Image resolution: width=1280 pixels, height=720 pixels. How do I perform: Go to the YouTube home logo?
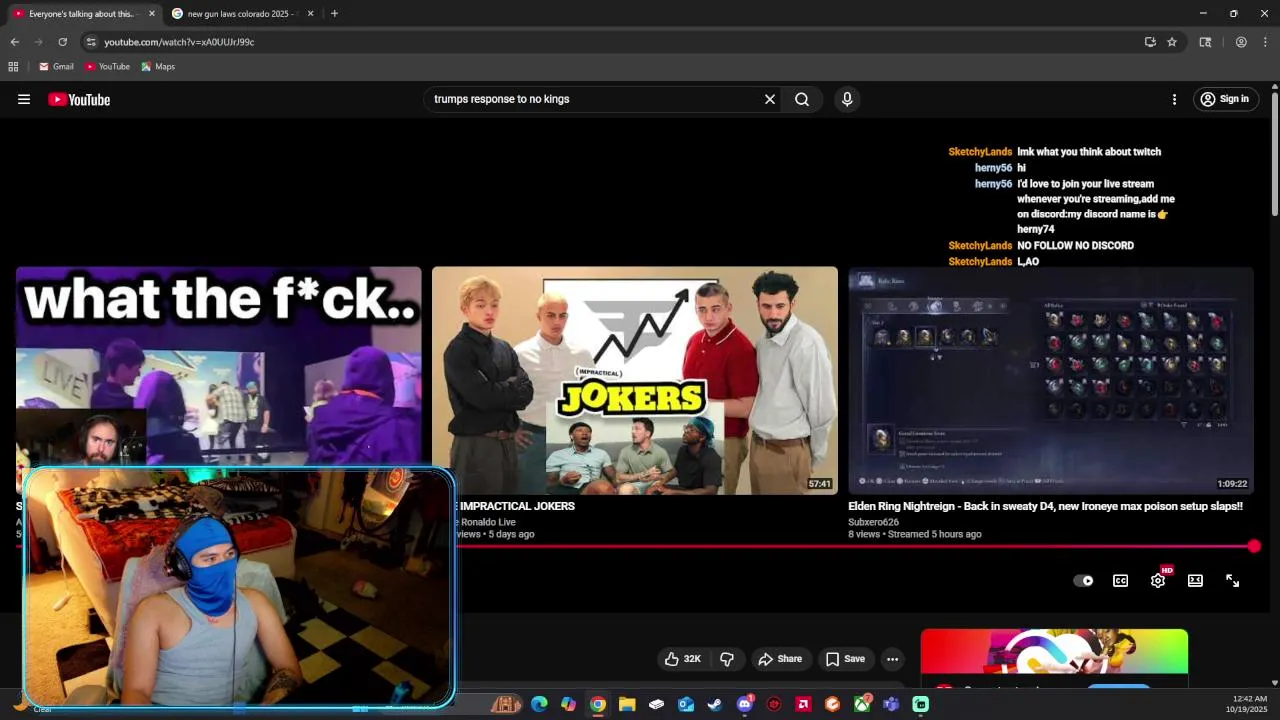pyautogui.click(x=79, y=99)
